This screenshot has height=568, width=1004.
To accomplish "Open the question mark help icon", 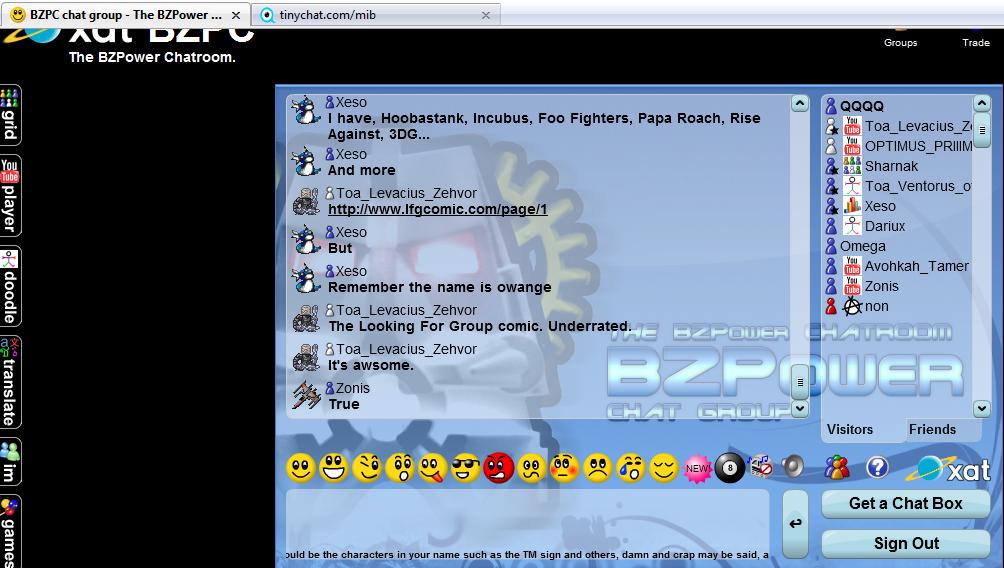I will [x=877, y=467].
